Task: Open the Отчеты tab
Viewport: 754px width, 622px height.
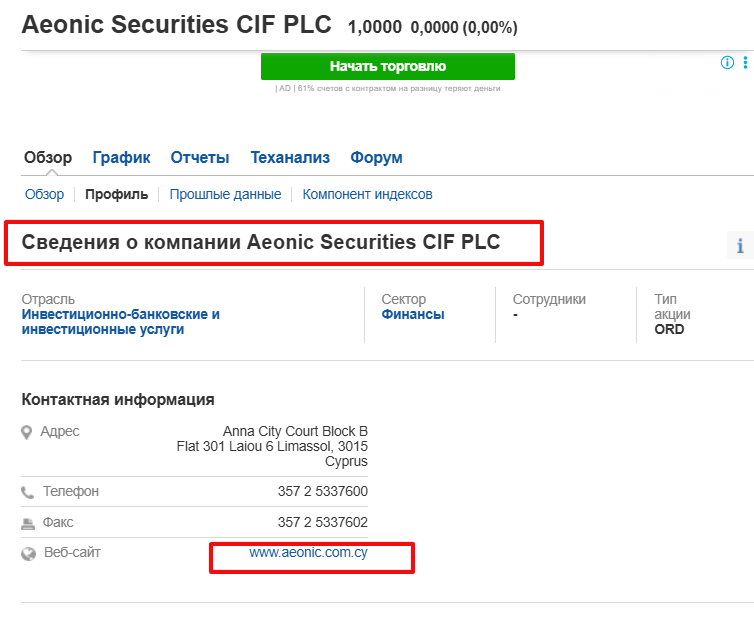Action: 200,158
